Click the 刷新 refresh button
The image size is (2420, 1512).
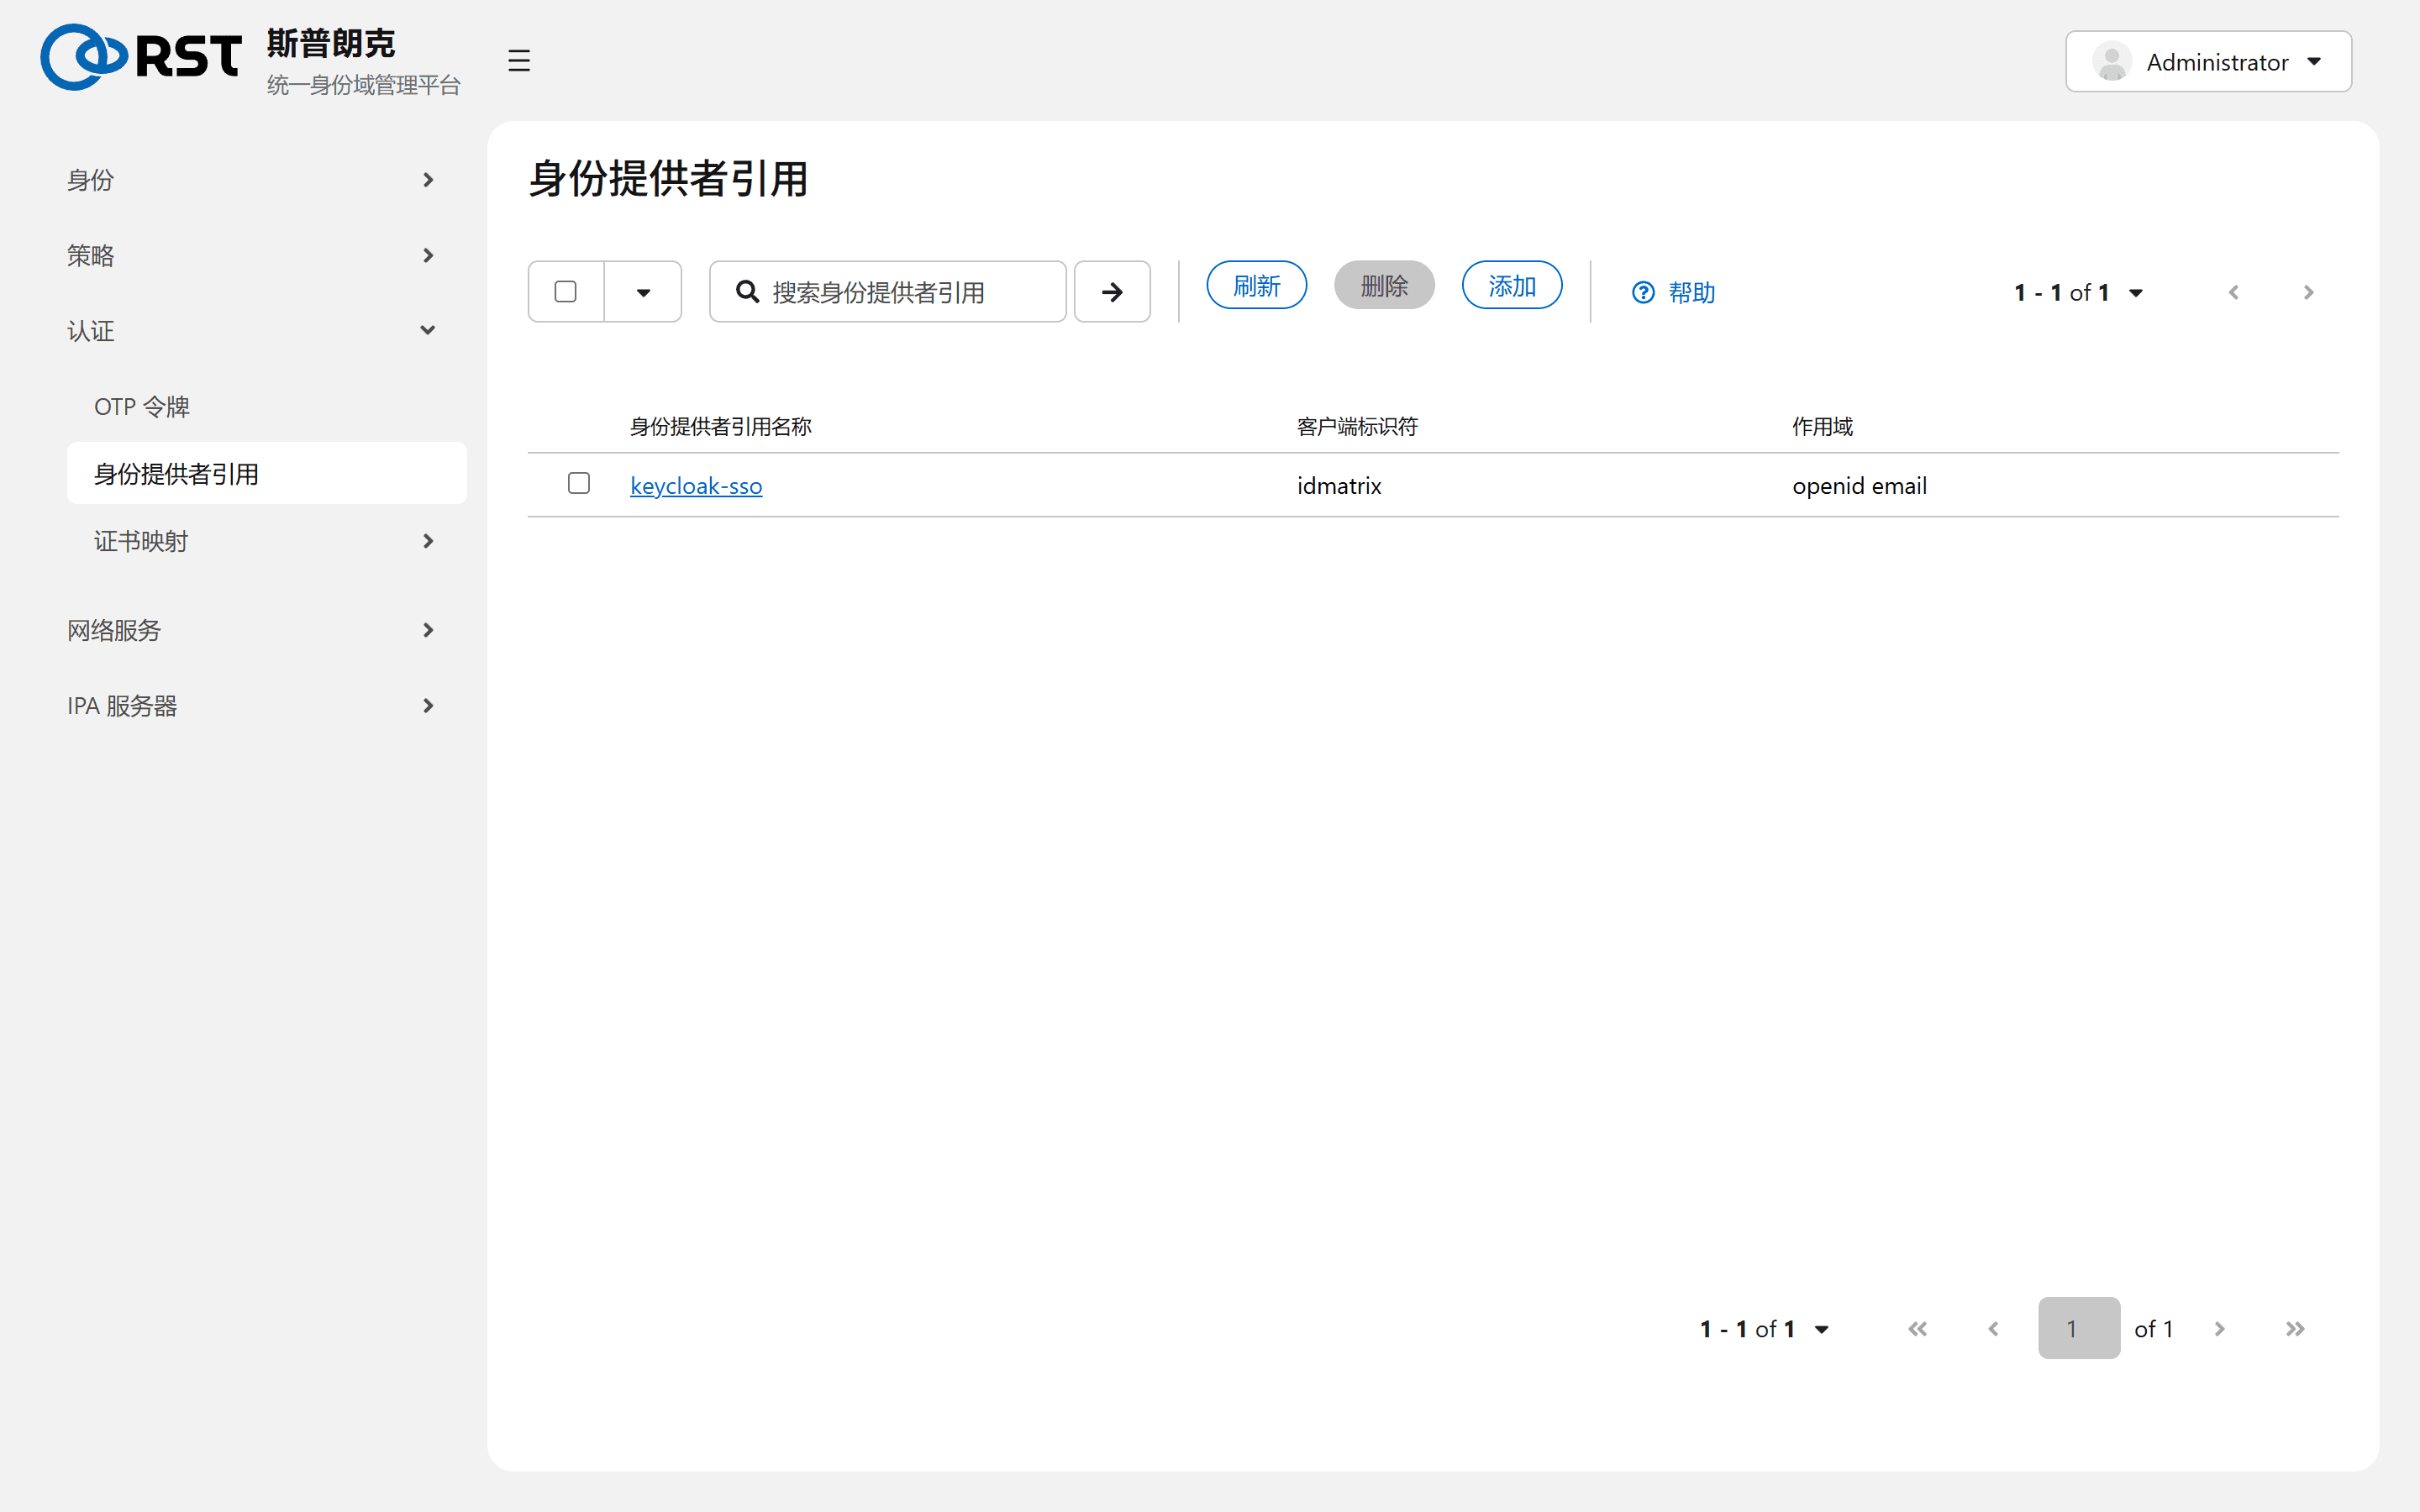click(1256, 286)
